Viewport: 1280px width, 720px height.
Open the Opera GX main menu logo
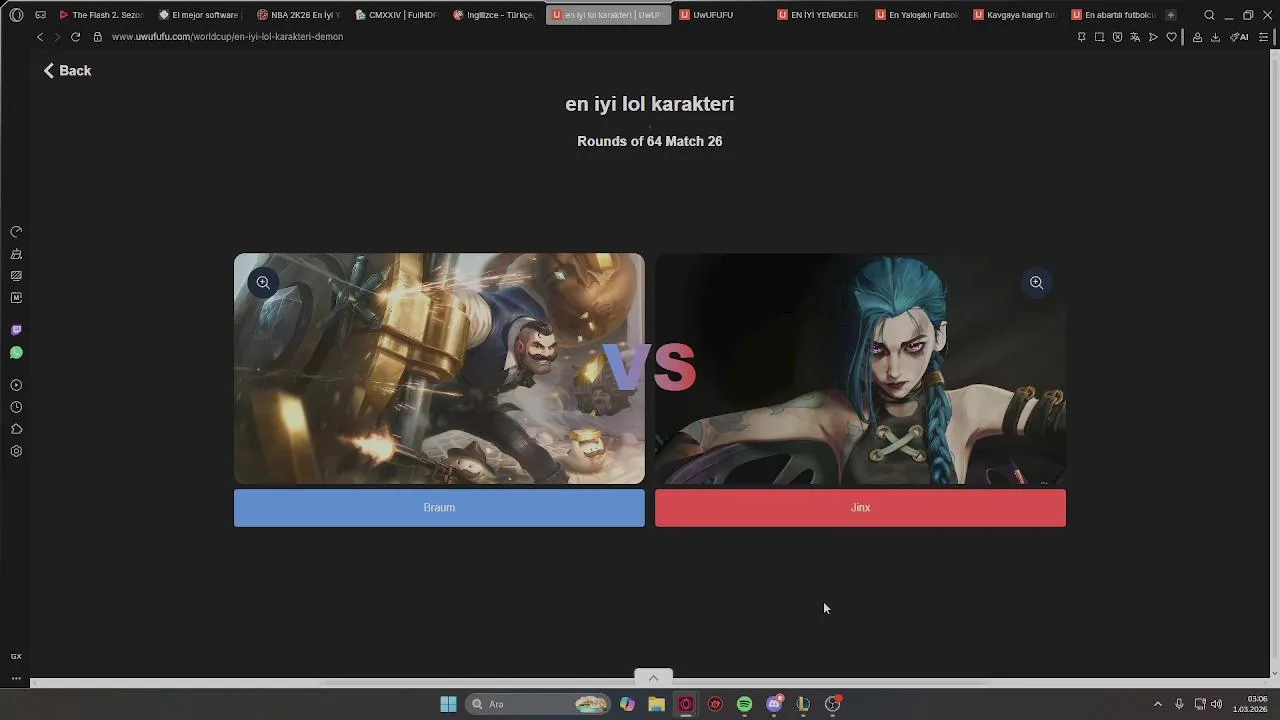[x=16, y=15]
